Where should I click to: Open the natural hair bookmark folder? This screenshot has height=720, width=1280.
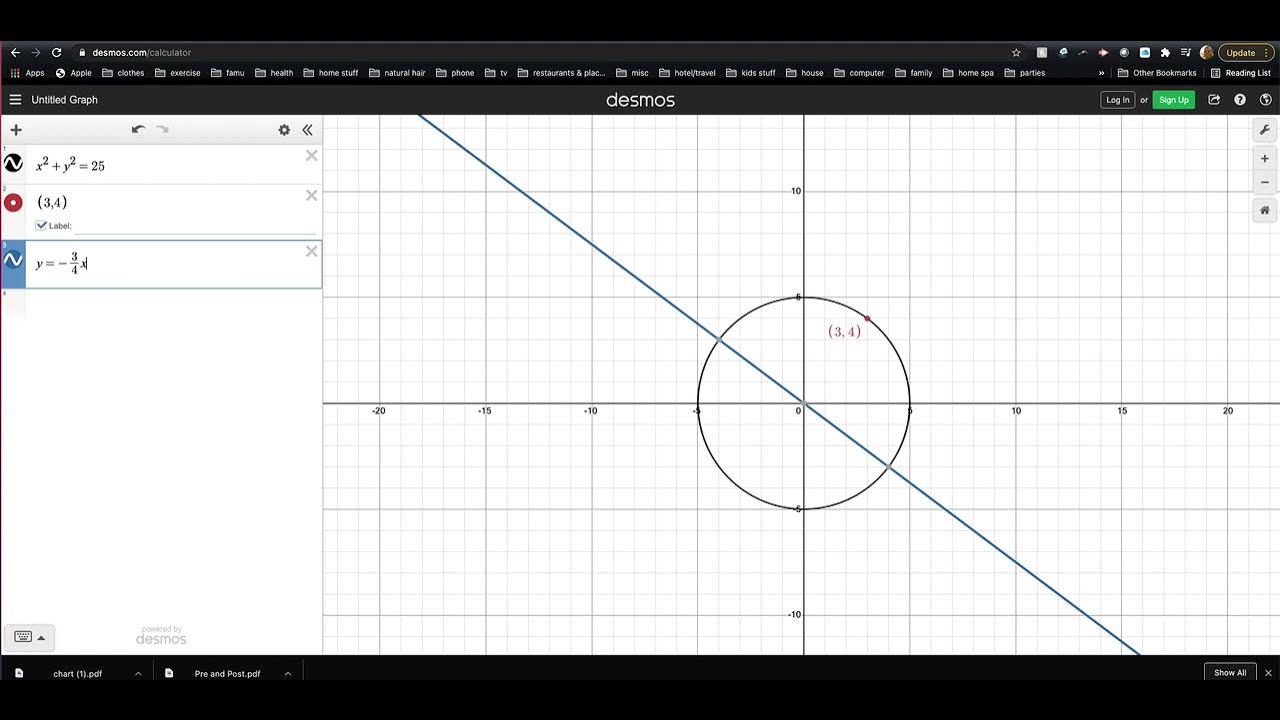click(397, 73)
